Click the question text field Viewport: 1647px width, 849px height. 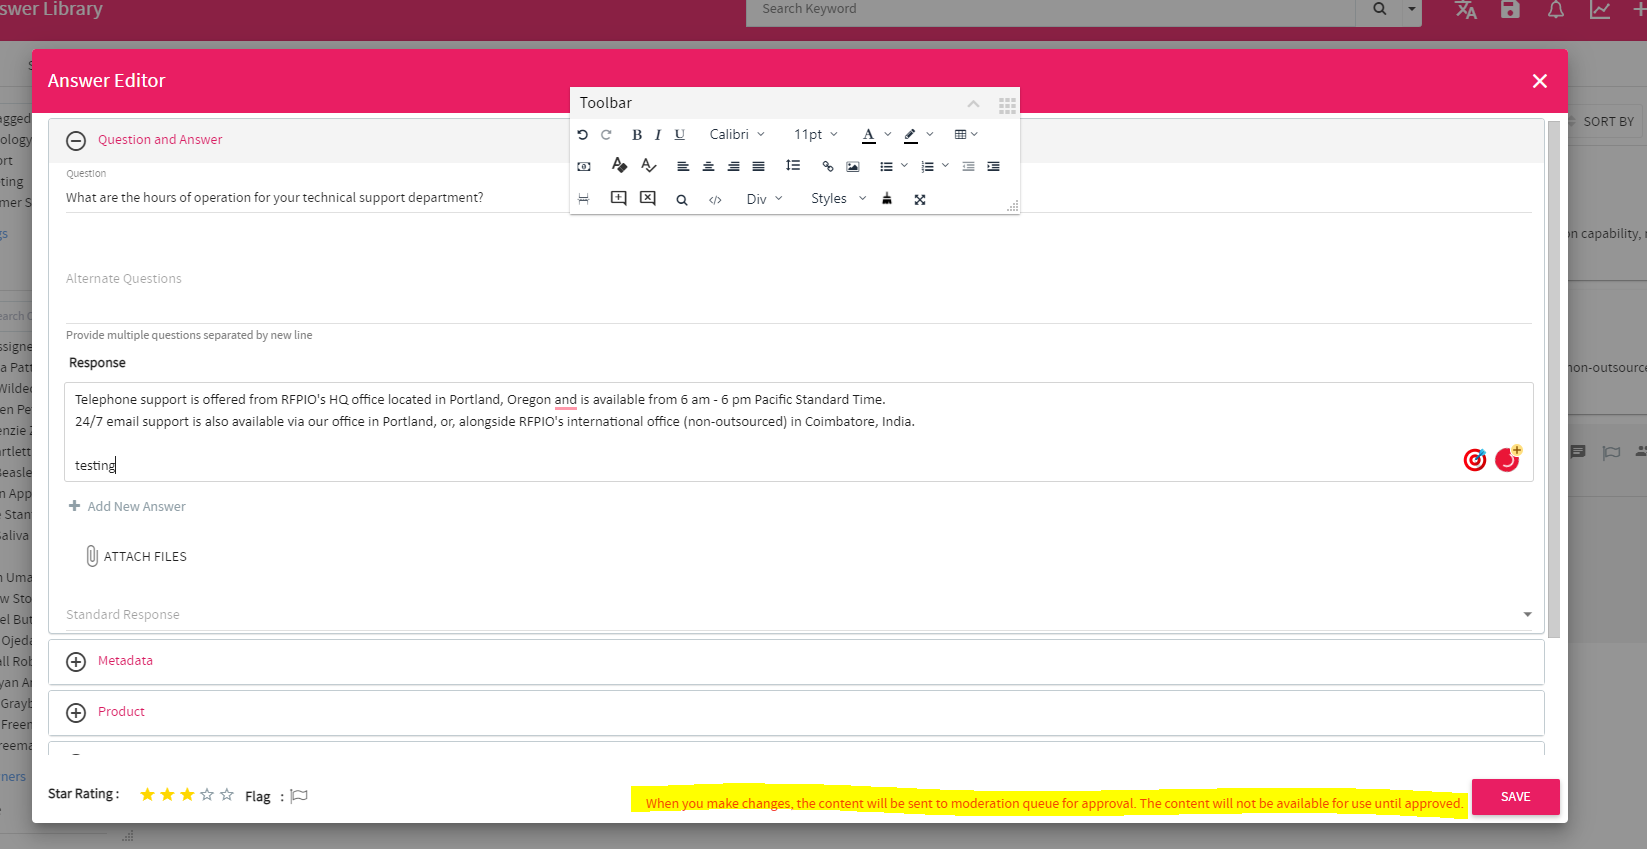pyautogui.click(x=799, y=198)
